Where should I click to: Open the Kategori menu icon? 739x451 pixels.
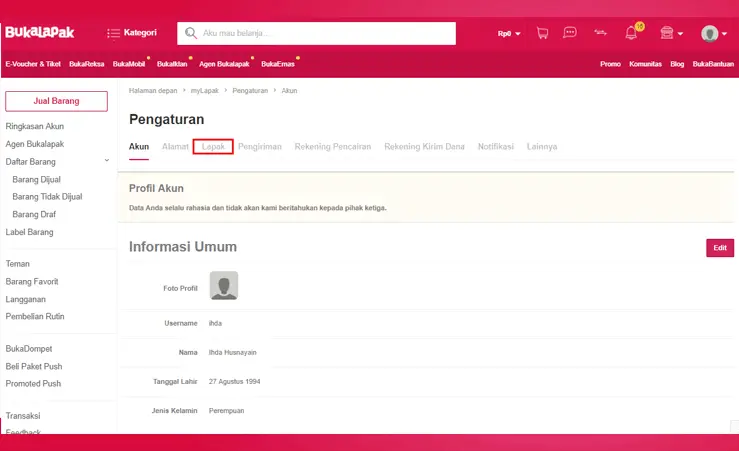point(113,33)
